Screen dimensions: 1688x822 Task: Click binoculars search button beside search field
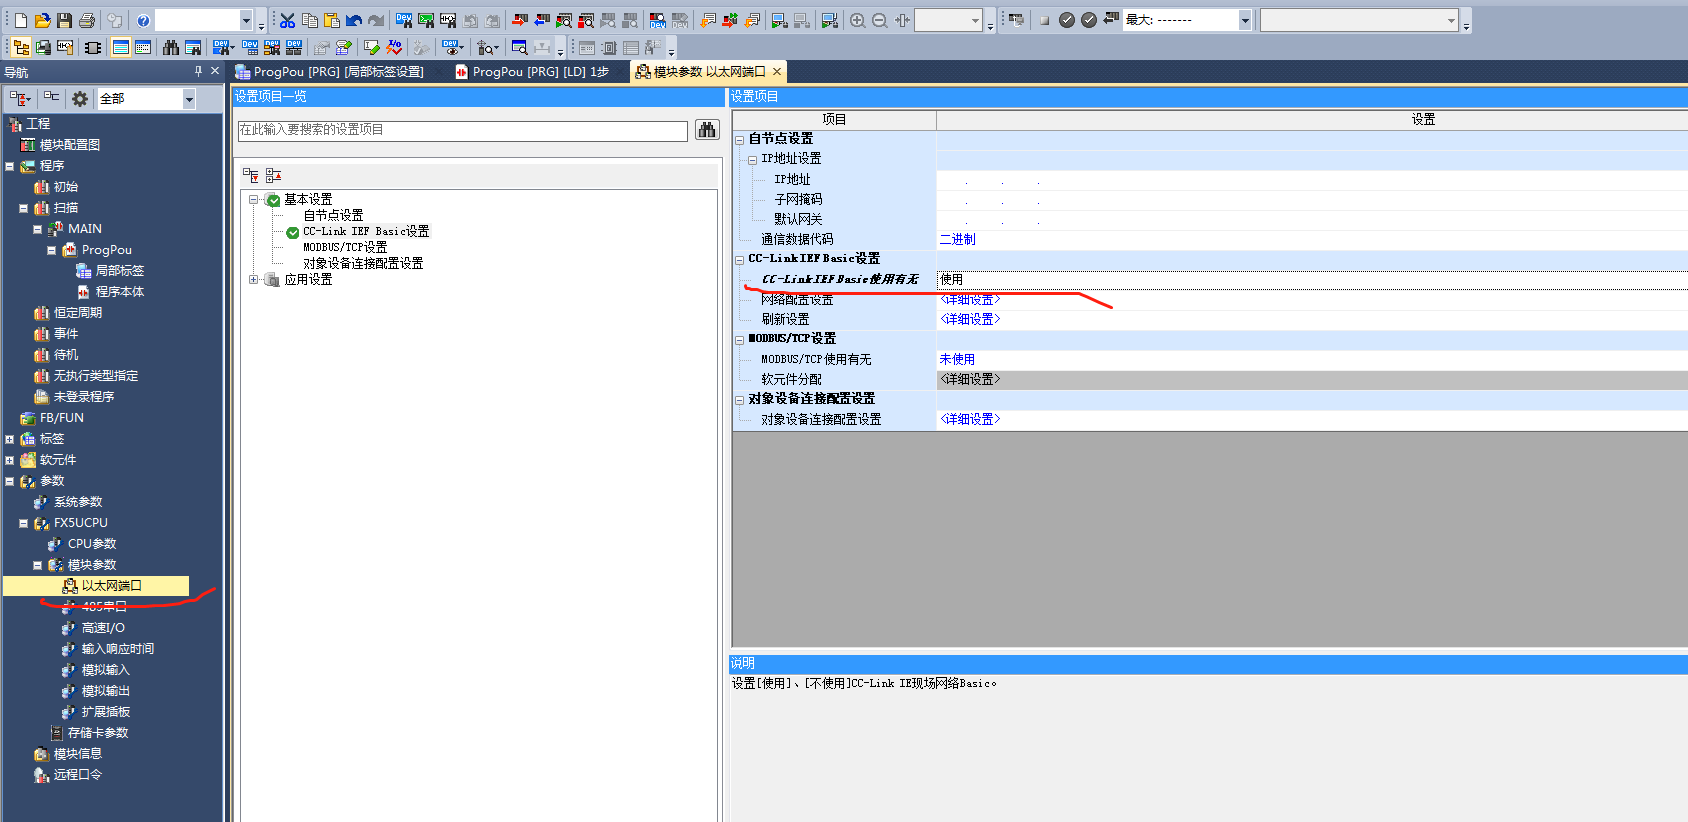pyautogui.click(x=707, y=130)
